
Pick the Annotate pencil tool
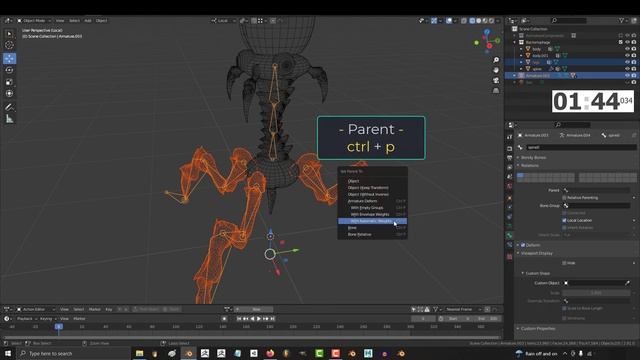[x=9, y=107]
